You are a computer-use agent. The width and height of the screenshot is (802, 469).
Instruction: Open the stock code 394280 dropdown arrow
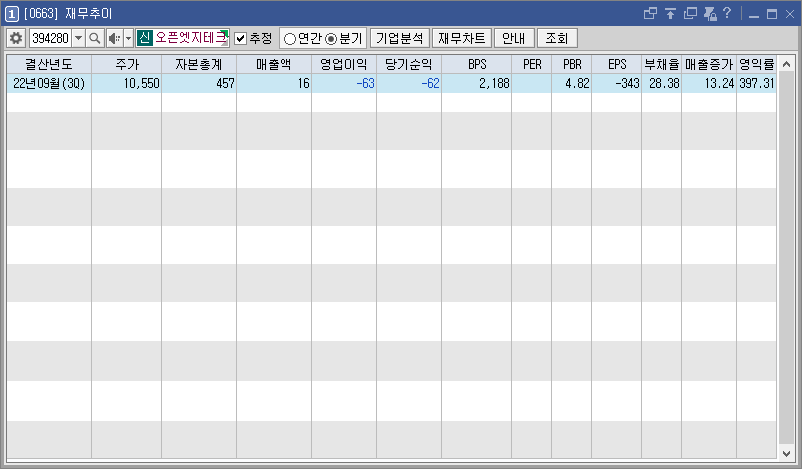pos(78,38)
